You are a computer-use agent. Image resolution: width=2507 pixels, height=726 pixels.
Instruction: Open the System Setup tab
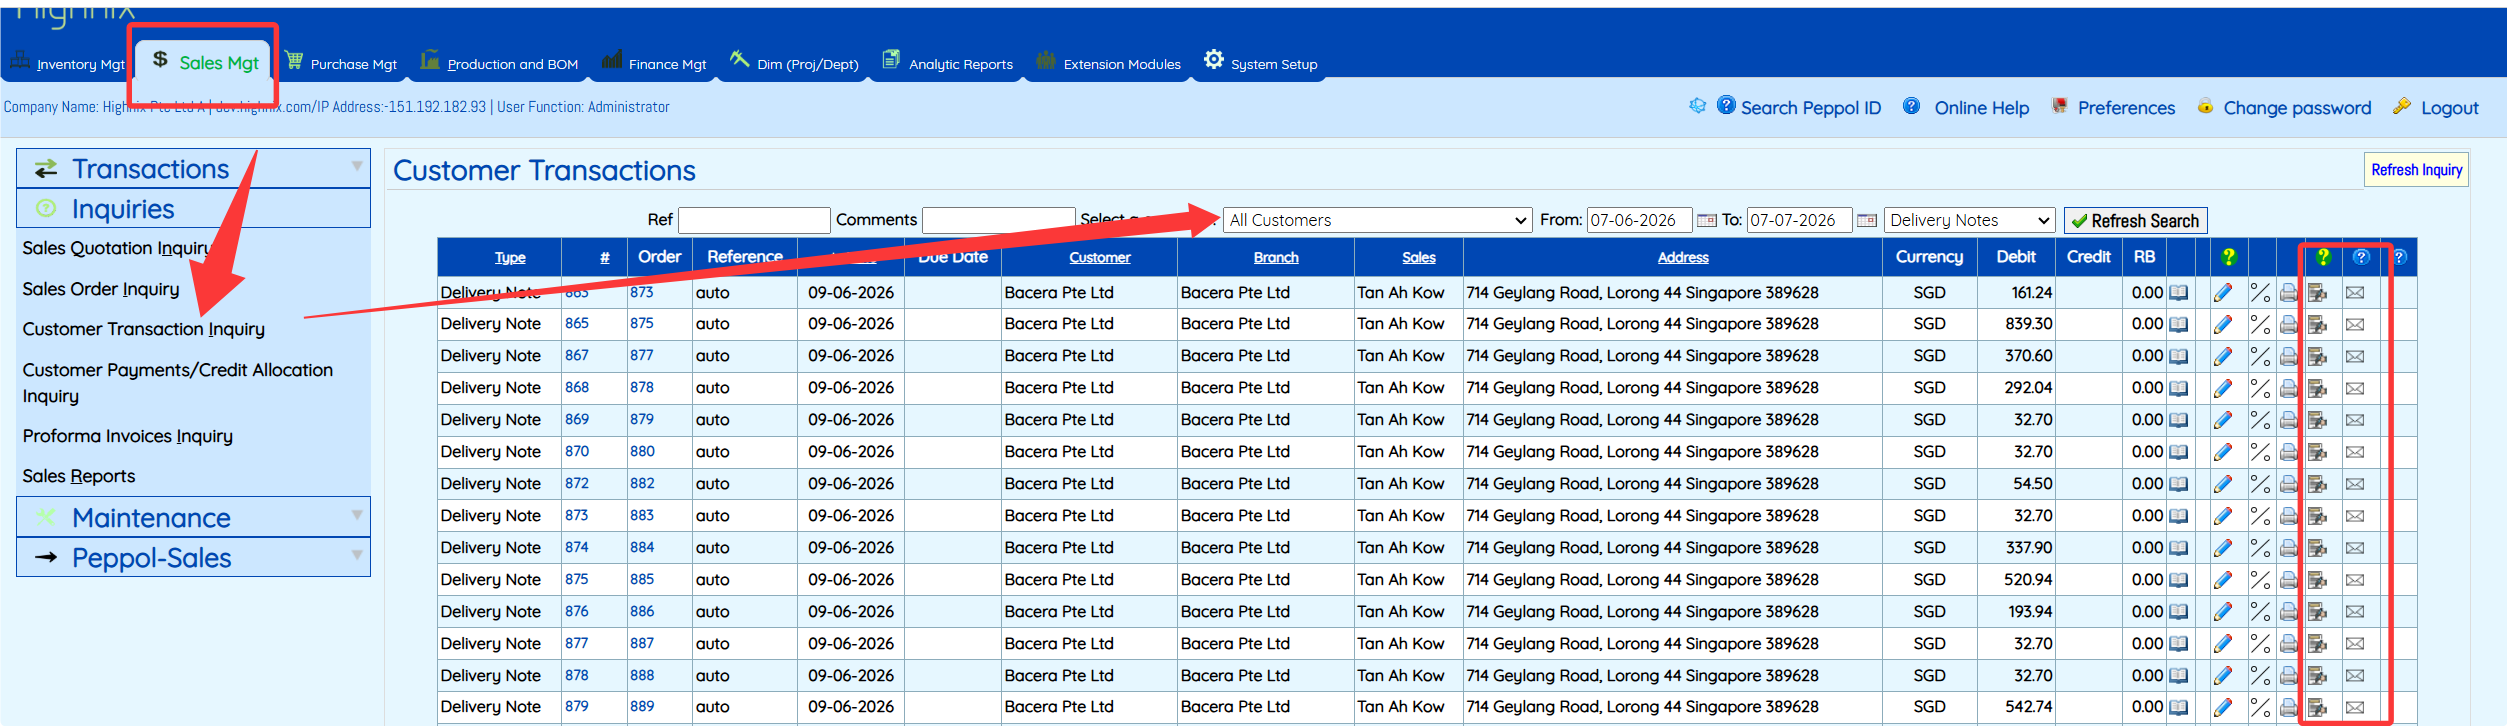pos(1261,63)
